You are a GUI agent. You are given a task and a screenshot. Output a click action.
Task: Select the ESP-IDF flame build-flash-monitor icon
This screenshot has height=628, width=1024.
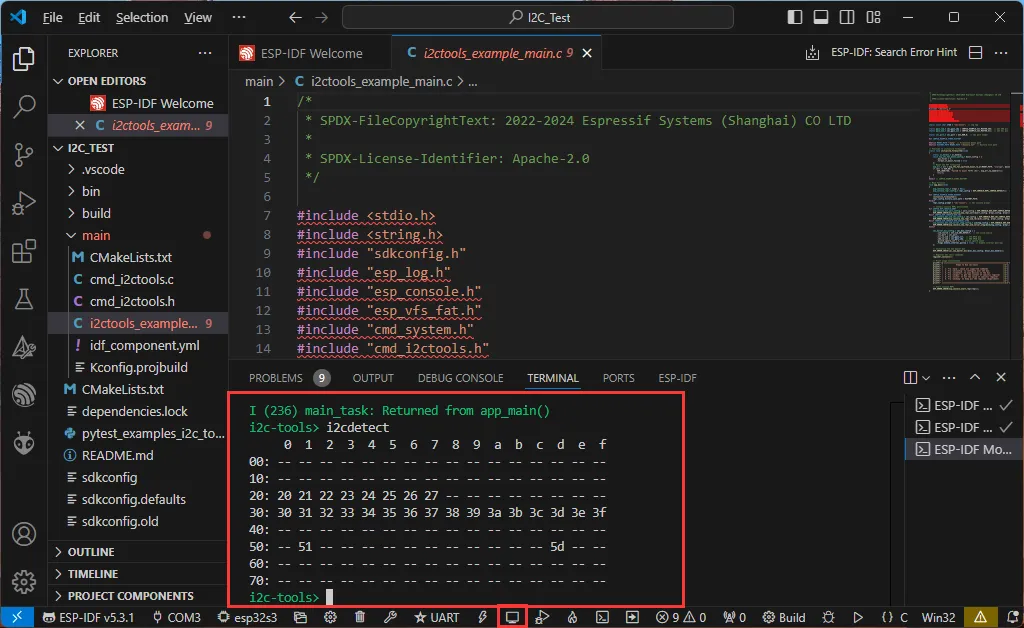(x=572, y=617)
